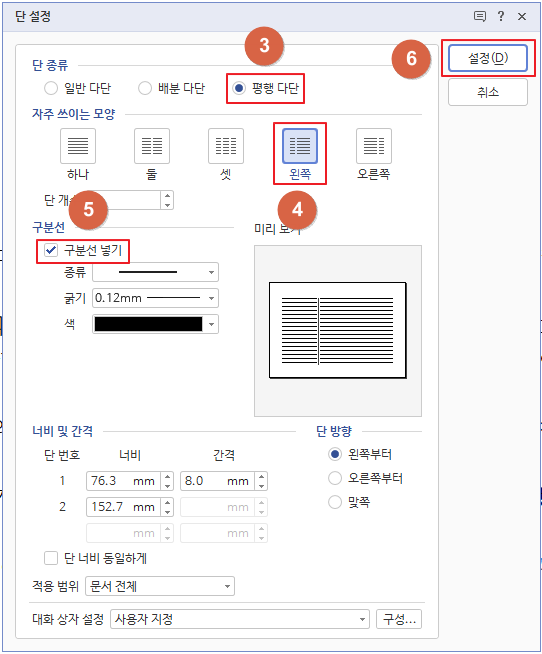This screenshot has height=654, width=542.
Task: Click the 단 개수 input field
Action: [x=129, y=200]
